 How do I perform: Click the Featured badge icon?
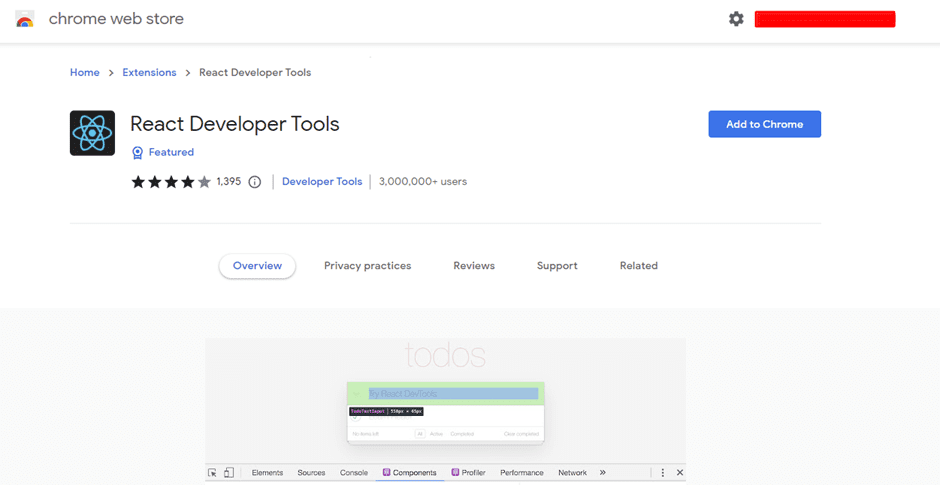tap(137, 152)
